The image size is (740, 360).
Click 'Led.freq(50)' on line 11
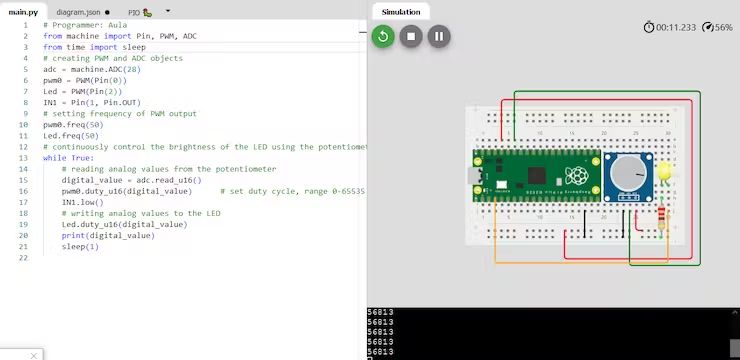pos(71,136)
